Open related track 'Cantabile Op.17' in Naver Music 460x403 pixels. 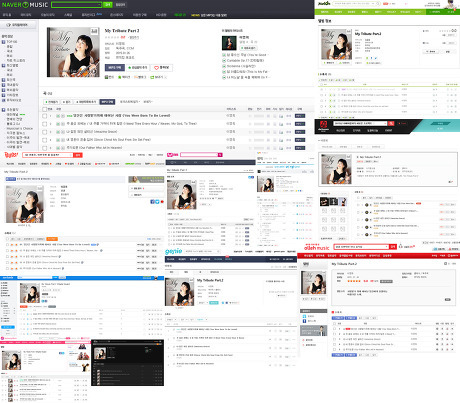point(245,60)
